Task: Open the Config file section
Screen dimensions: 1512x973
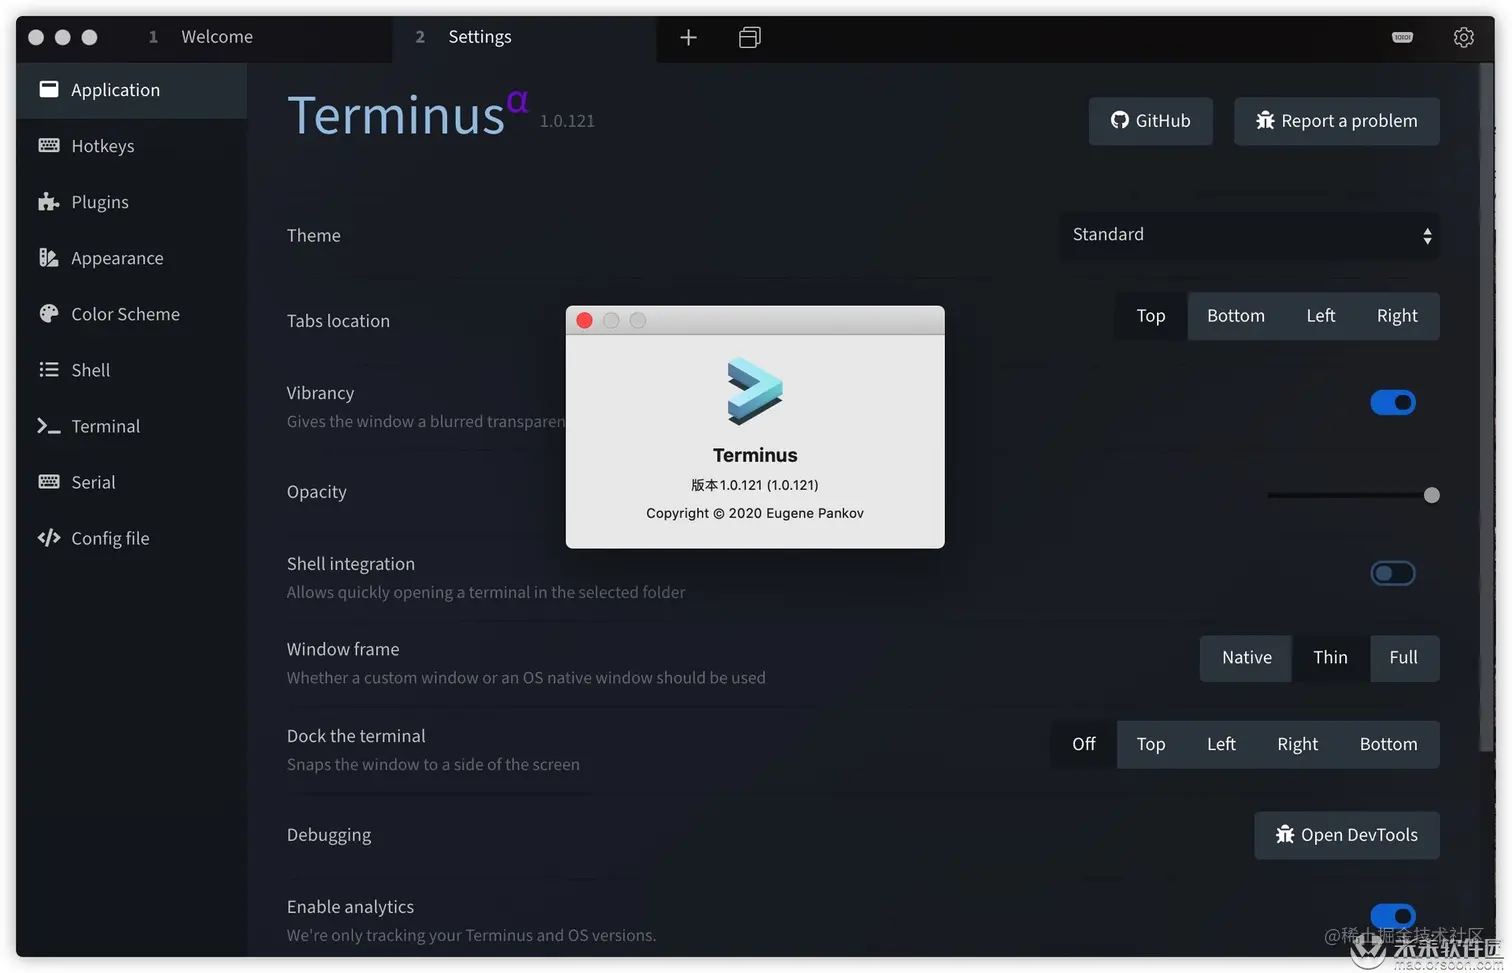Action: coord(131,538)
